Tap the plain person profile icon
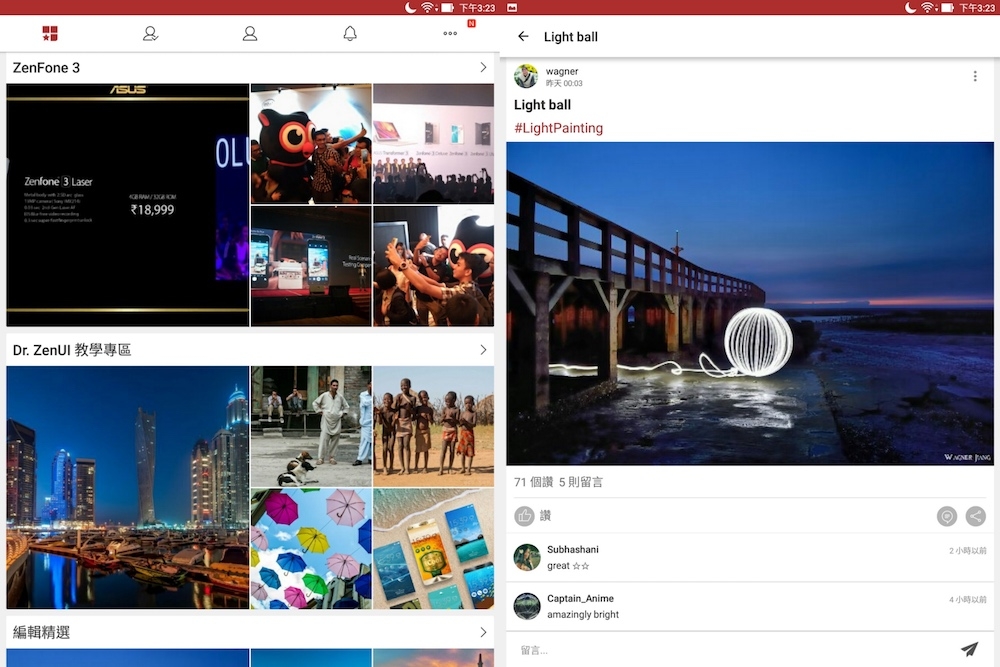1000x667 pixels. point(250,34)
